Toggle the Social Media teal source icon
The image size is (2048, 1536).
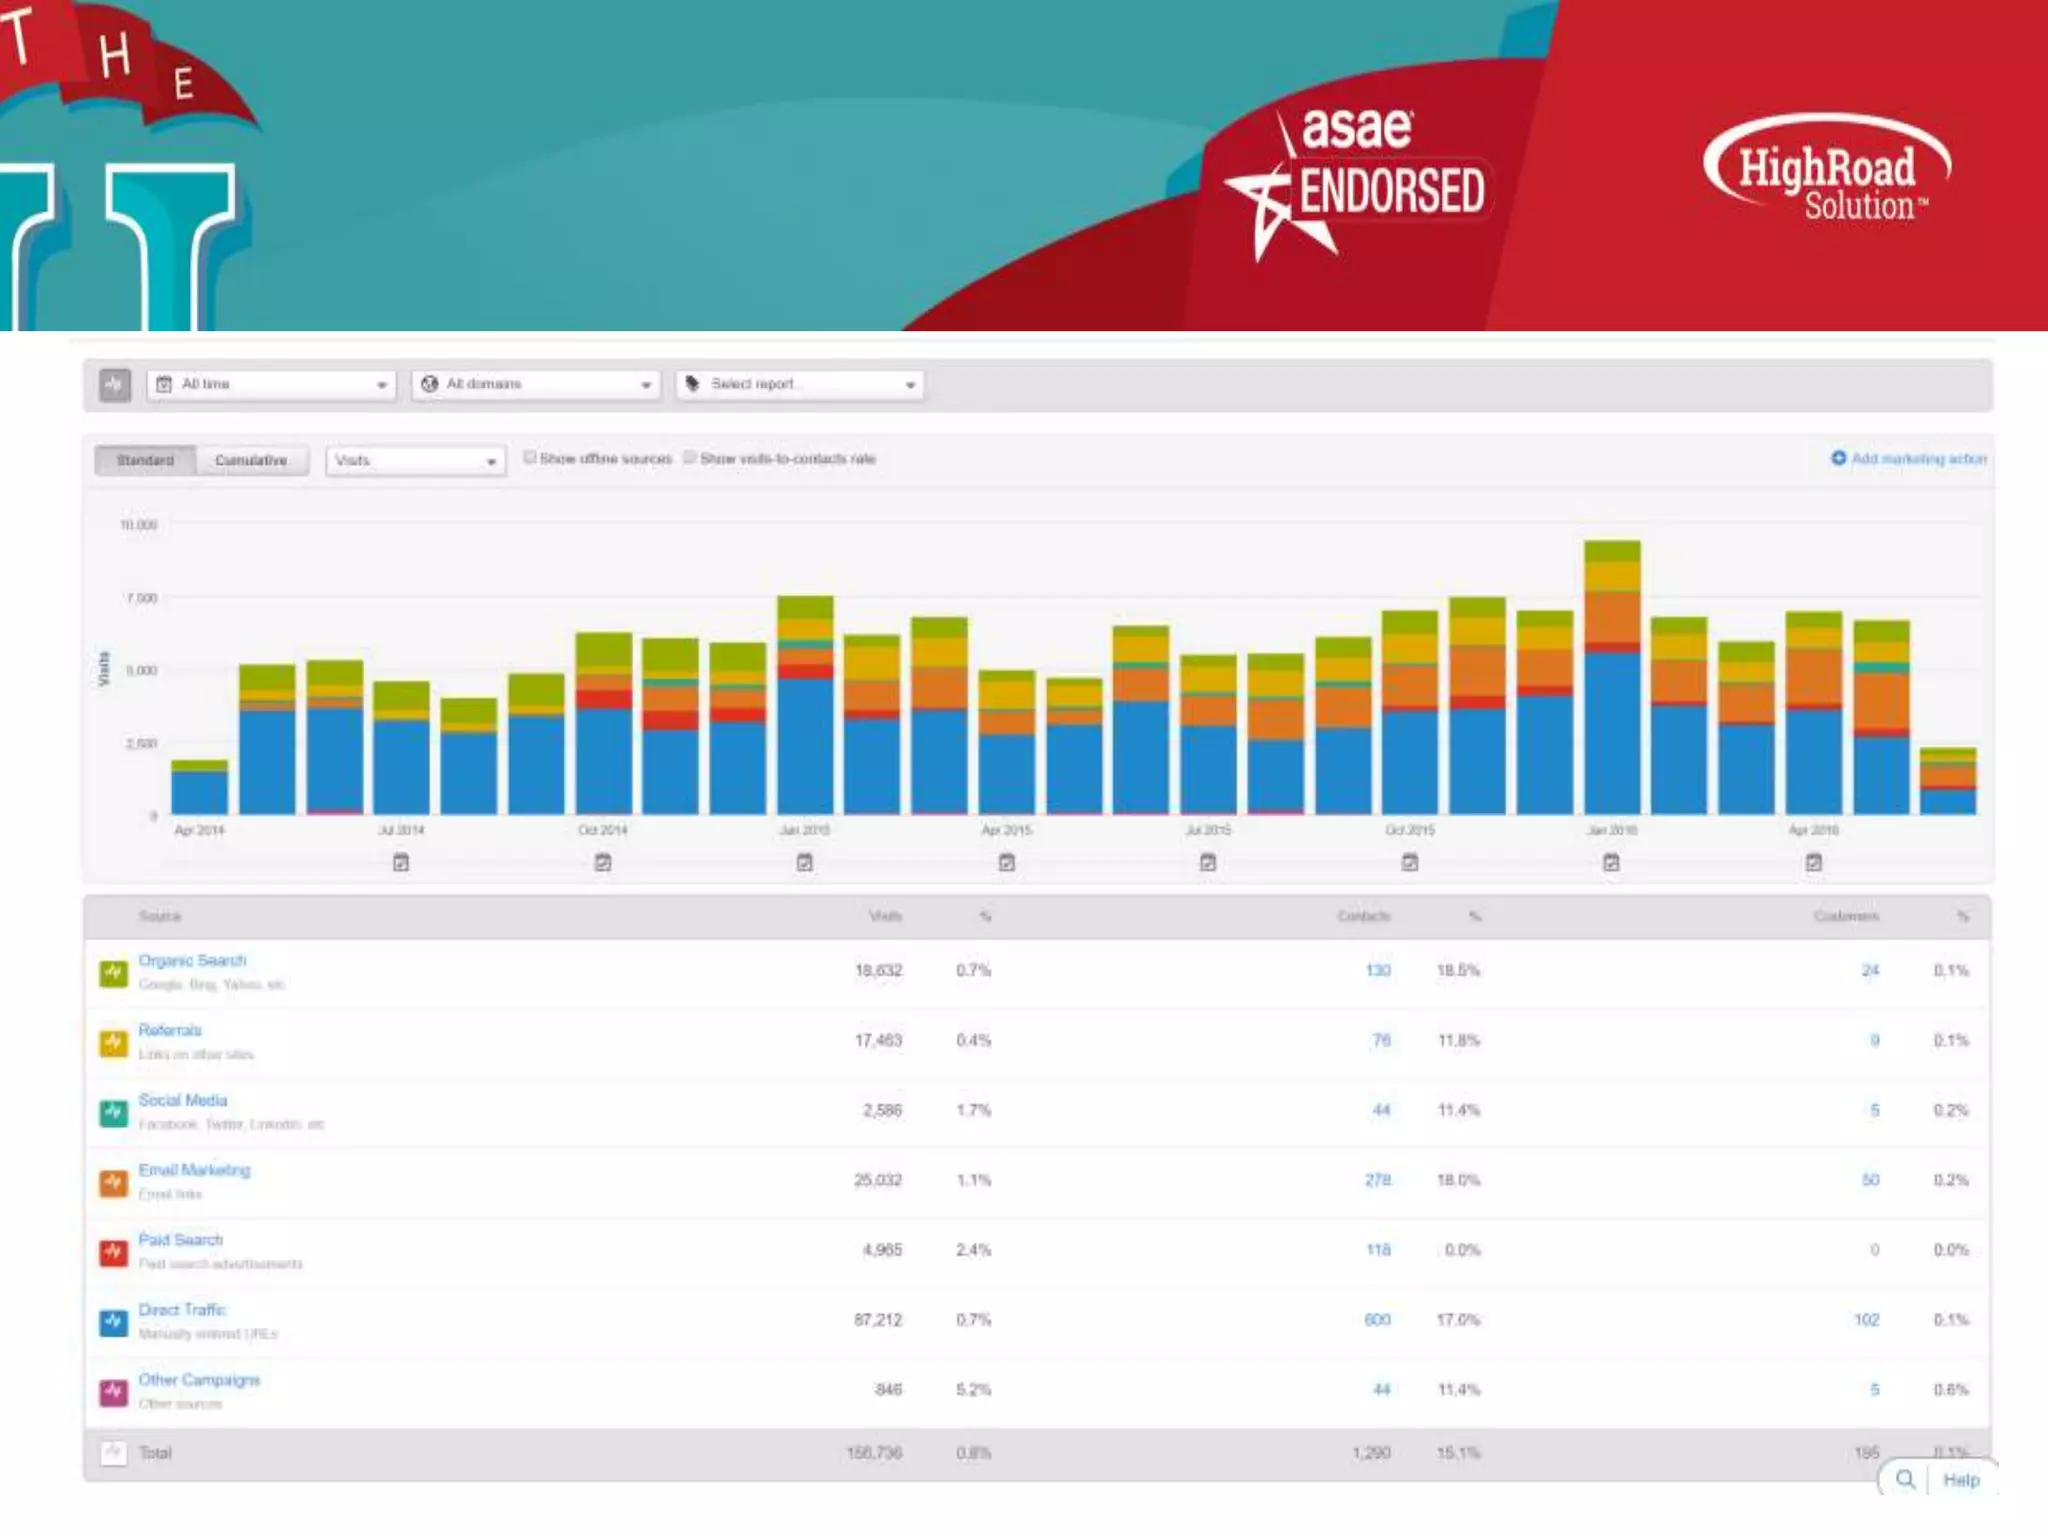click(113, 1113)
